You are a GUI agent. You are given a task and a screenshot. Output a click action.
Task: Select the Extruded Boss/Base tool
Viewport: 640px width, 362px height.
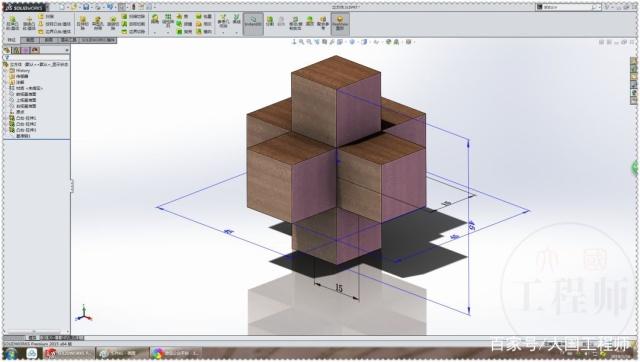coord(12,23)
